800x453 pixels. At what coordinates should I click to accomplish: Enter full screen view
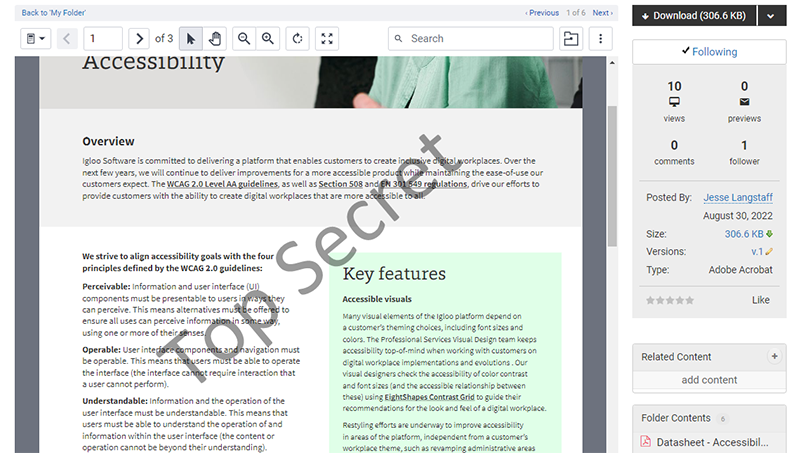click(327, 39)
